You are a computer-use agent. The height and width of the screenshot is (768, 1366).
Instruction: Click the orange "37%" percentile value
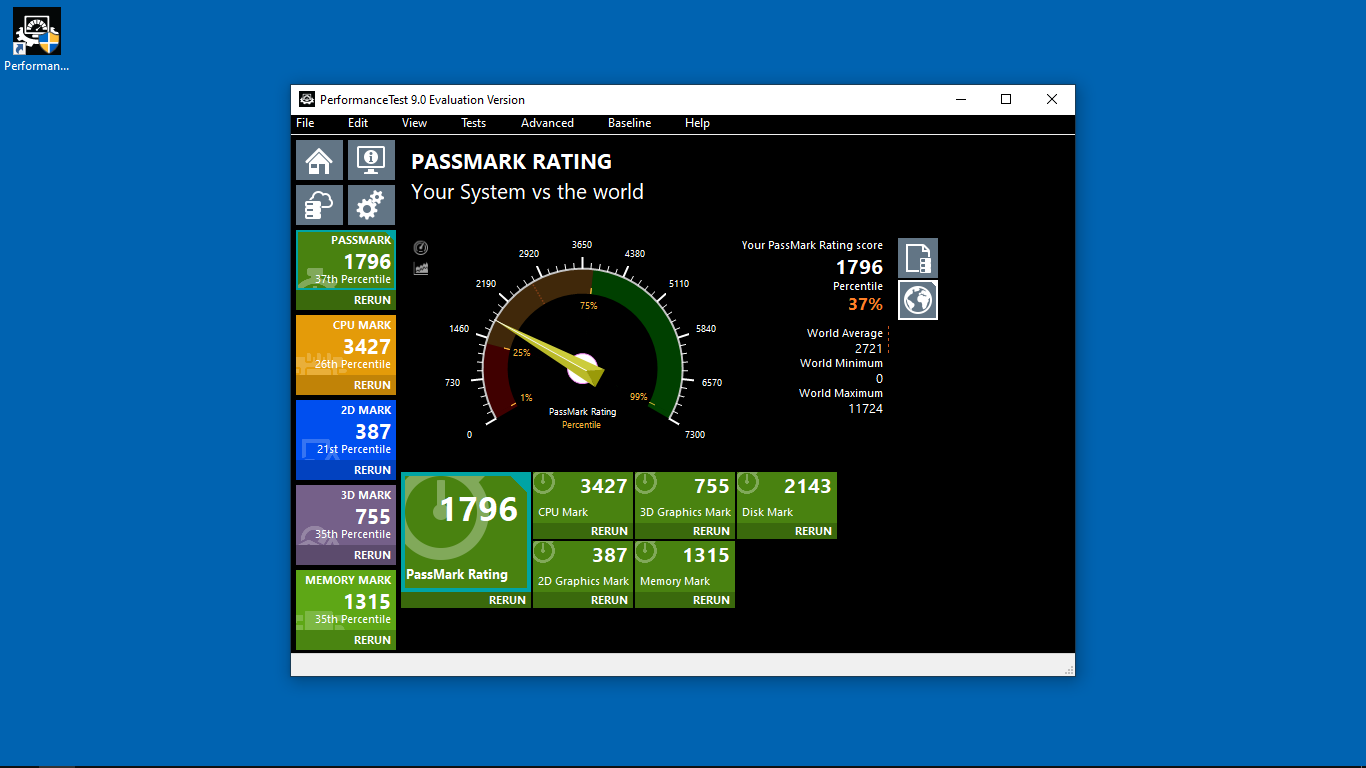(x=866, y=304)
